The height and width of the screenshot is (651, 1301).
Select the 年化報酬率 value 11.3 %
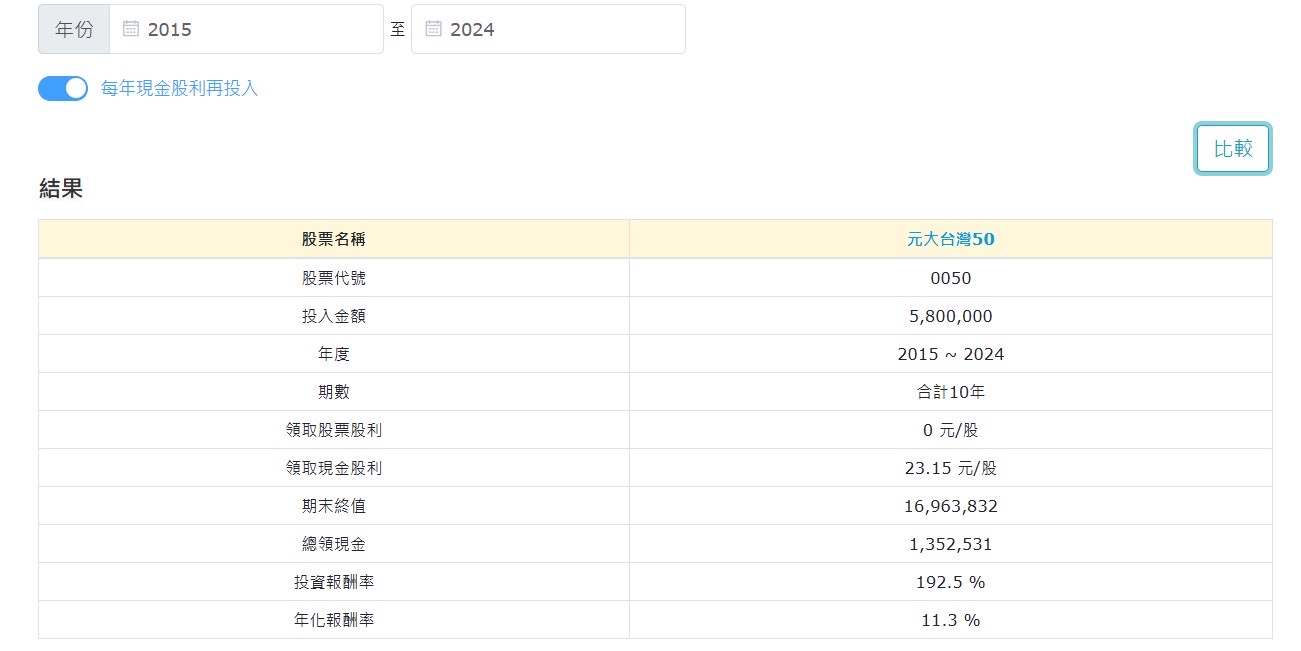(x=951, y=620)
